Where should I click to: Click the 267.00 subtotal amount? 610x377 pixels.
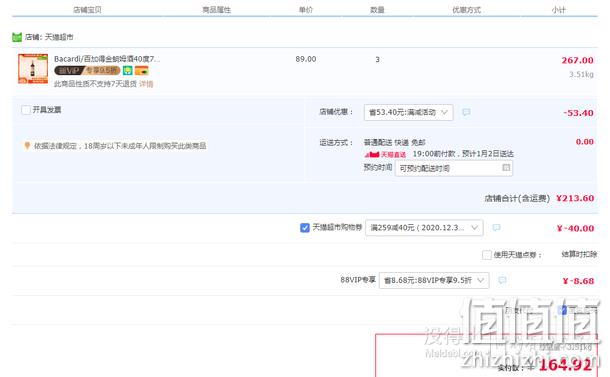coord(577,60)
